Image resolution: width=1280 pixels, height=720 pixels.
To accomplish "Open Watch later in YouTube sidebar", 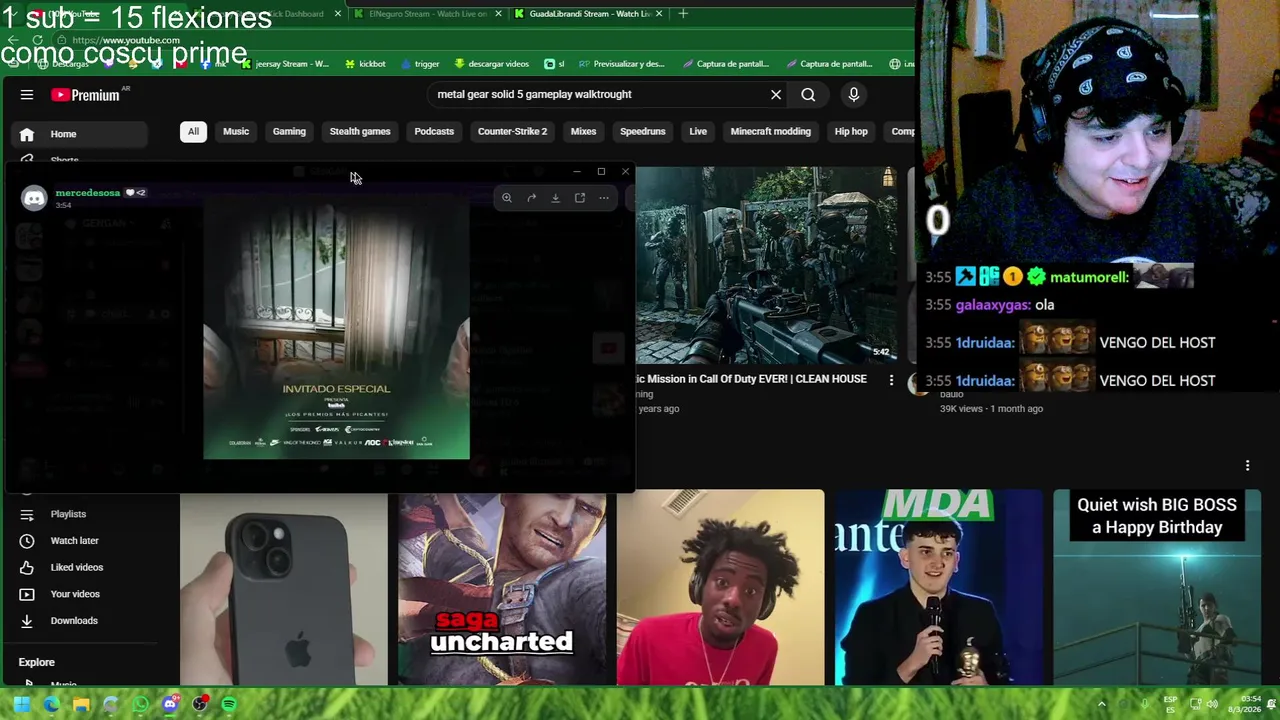I will (75, 541).
